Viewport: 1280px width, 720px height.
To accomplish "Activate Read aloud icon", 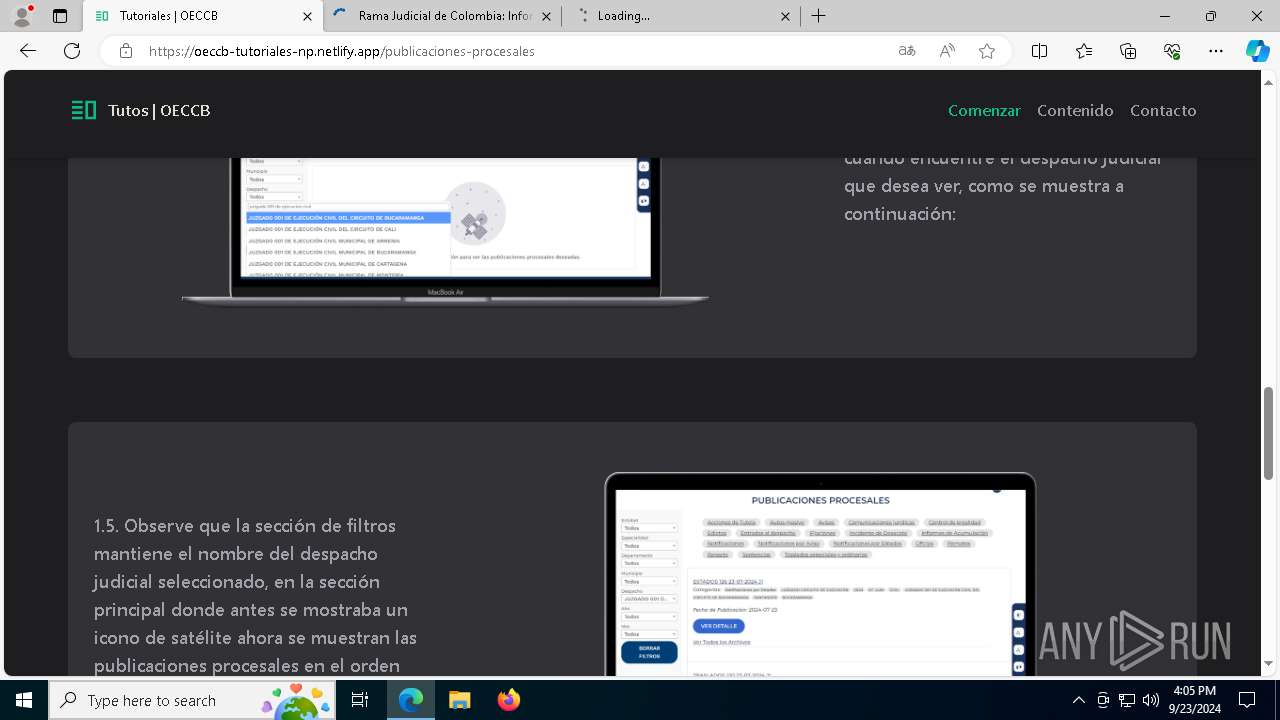I will pyautogui.click(x=947, y=51).
